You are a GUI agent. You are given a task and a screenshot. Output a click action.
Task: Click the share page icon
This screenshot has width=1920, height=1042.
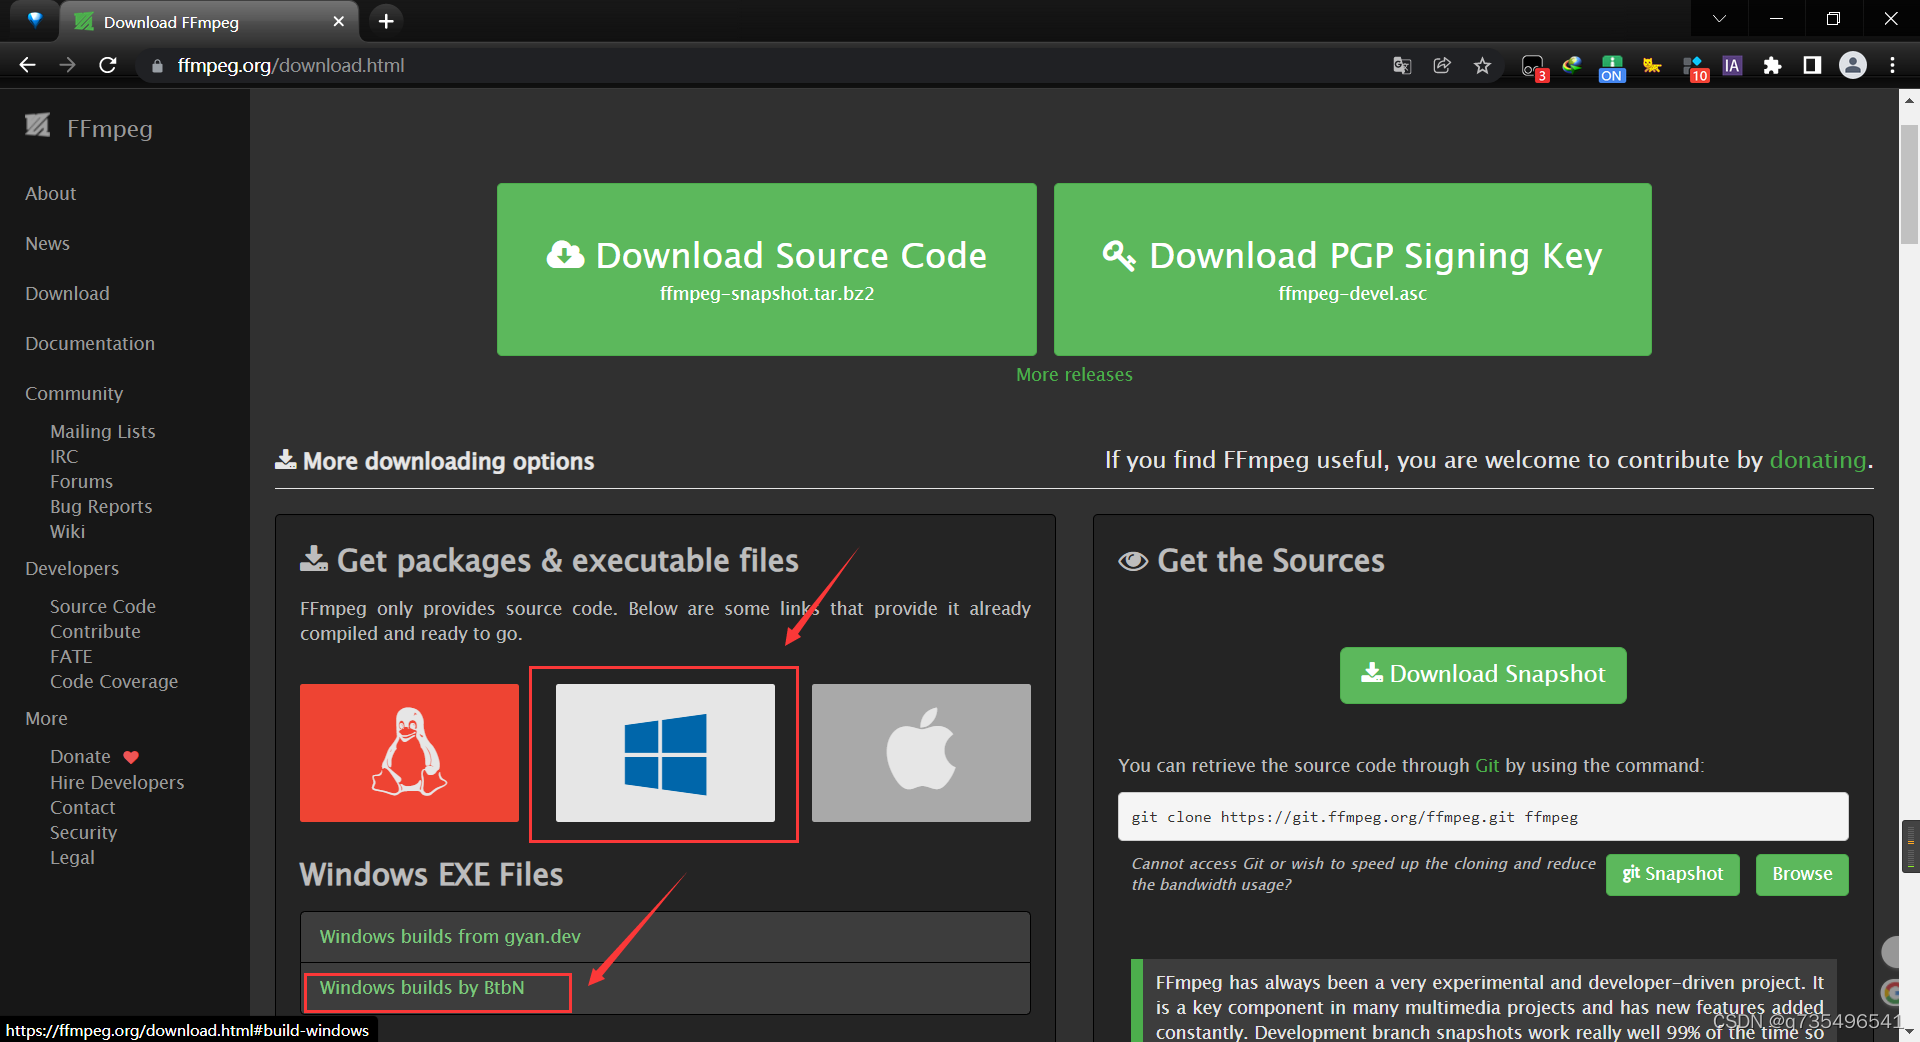(x=1442, y=65)
